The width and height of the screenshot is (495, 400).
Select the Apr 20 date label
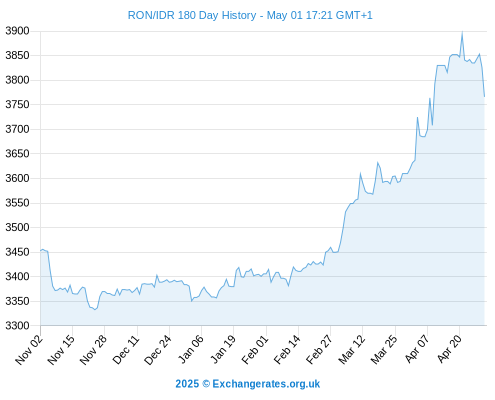click(449, 349)
